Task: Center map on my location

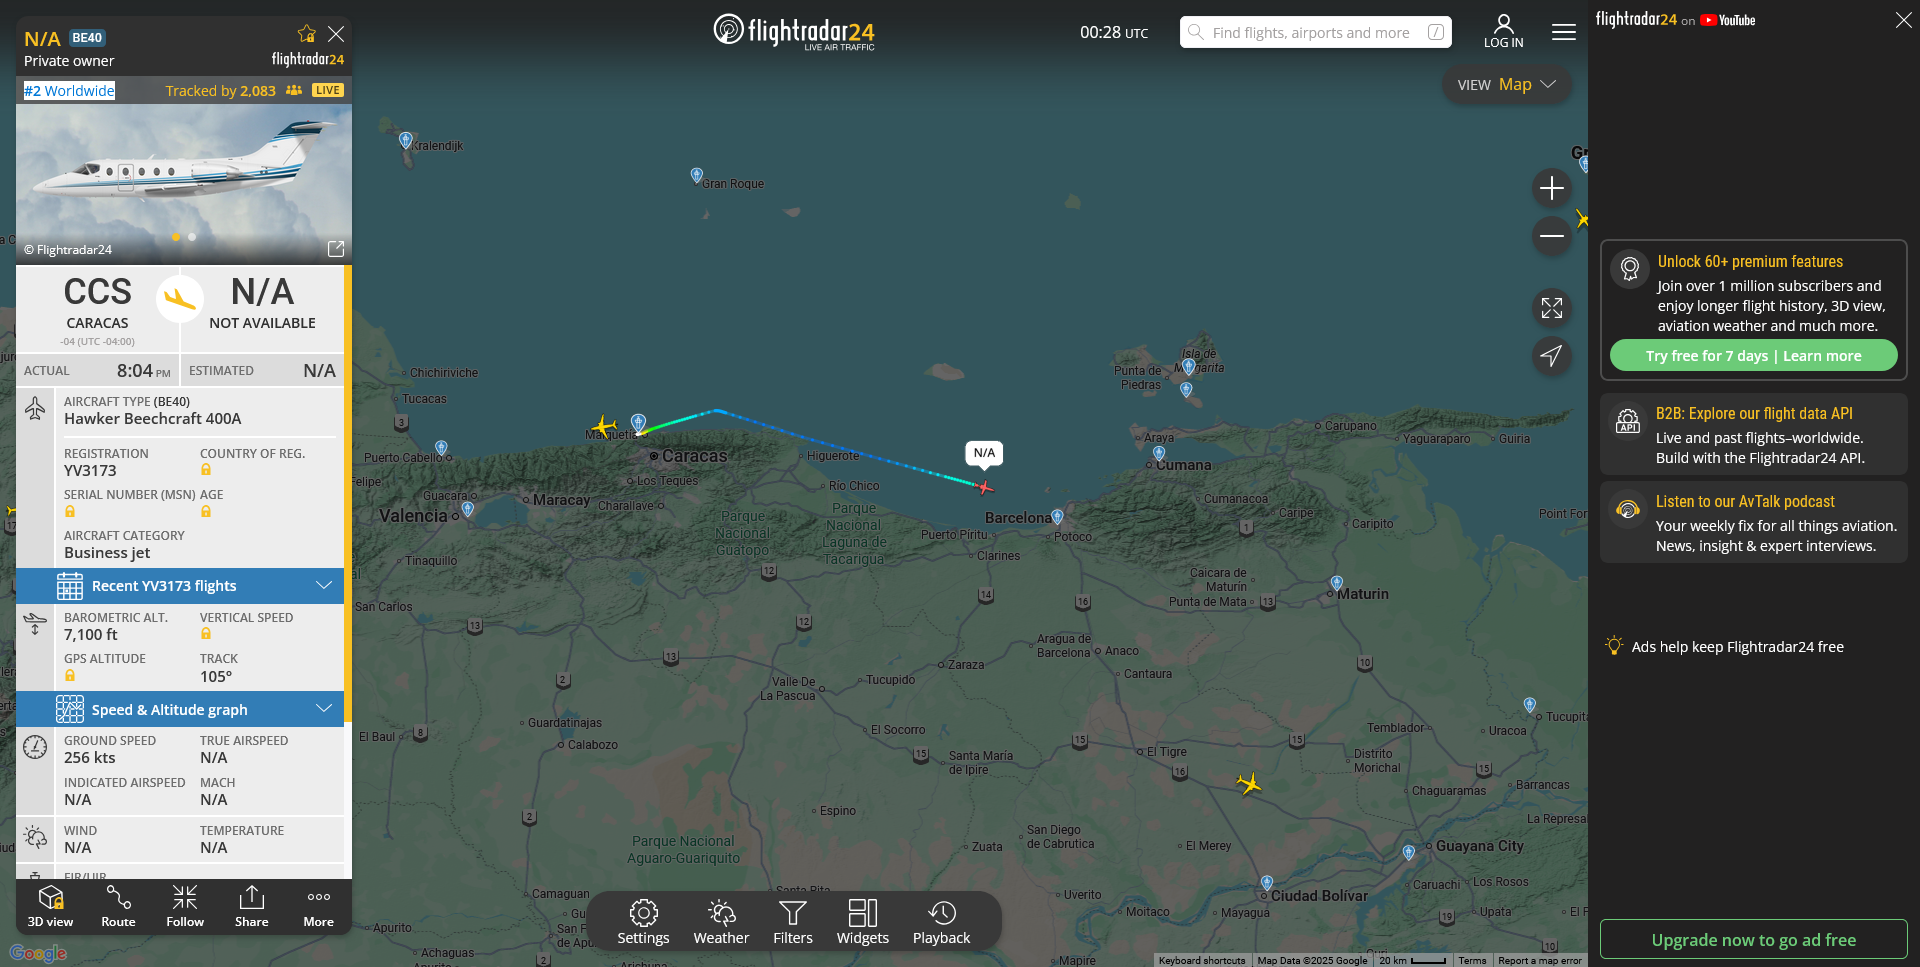Action: (1551, 356)
